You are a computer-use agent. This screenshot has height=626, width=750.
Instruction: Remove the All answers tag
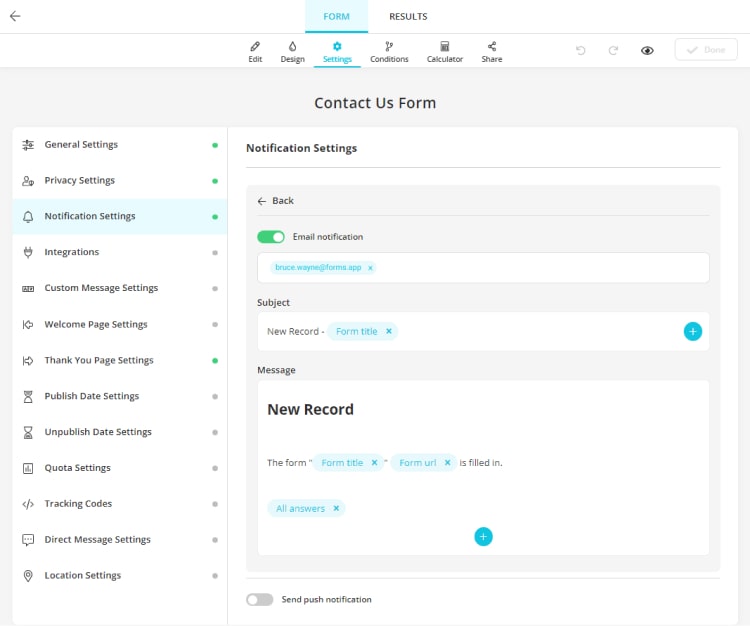coord(336,508)
